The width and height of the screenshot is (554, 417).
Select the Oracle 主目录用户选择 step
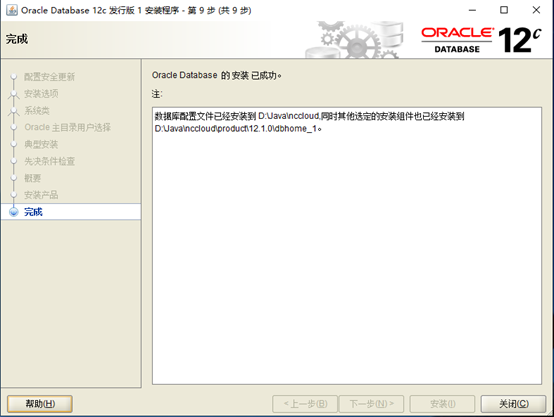pyautogui.click(x=67, y=127)
